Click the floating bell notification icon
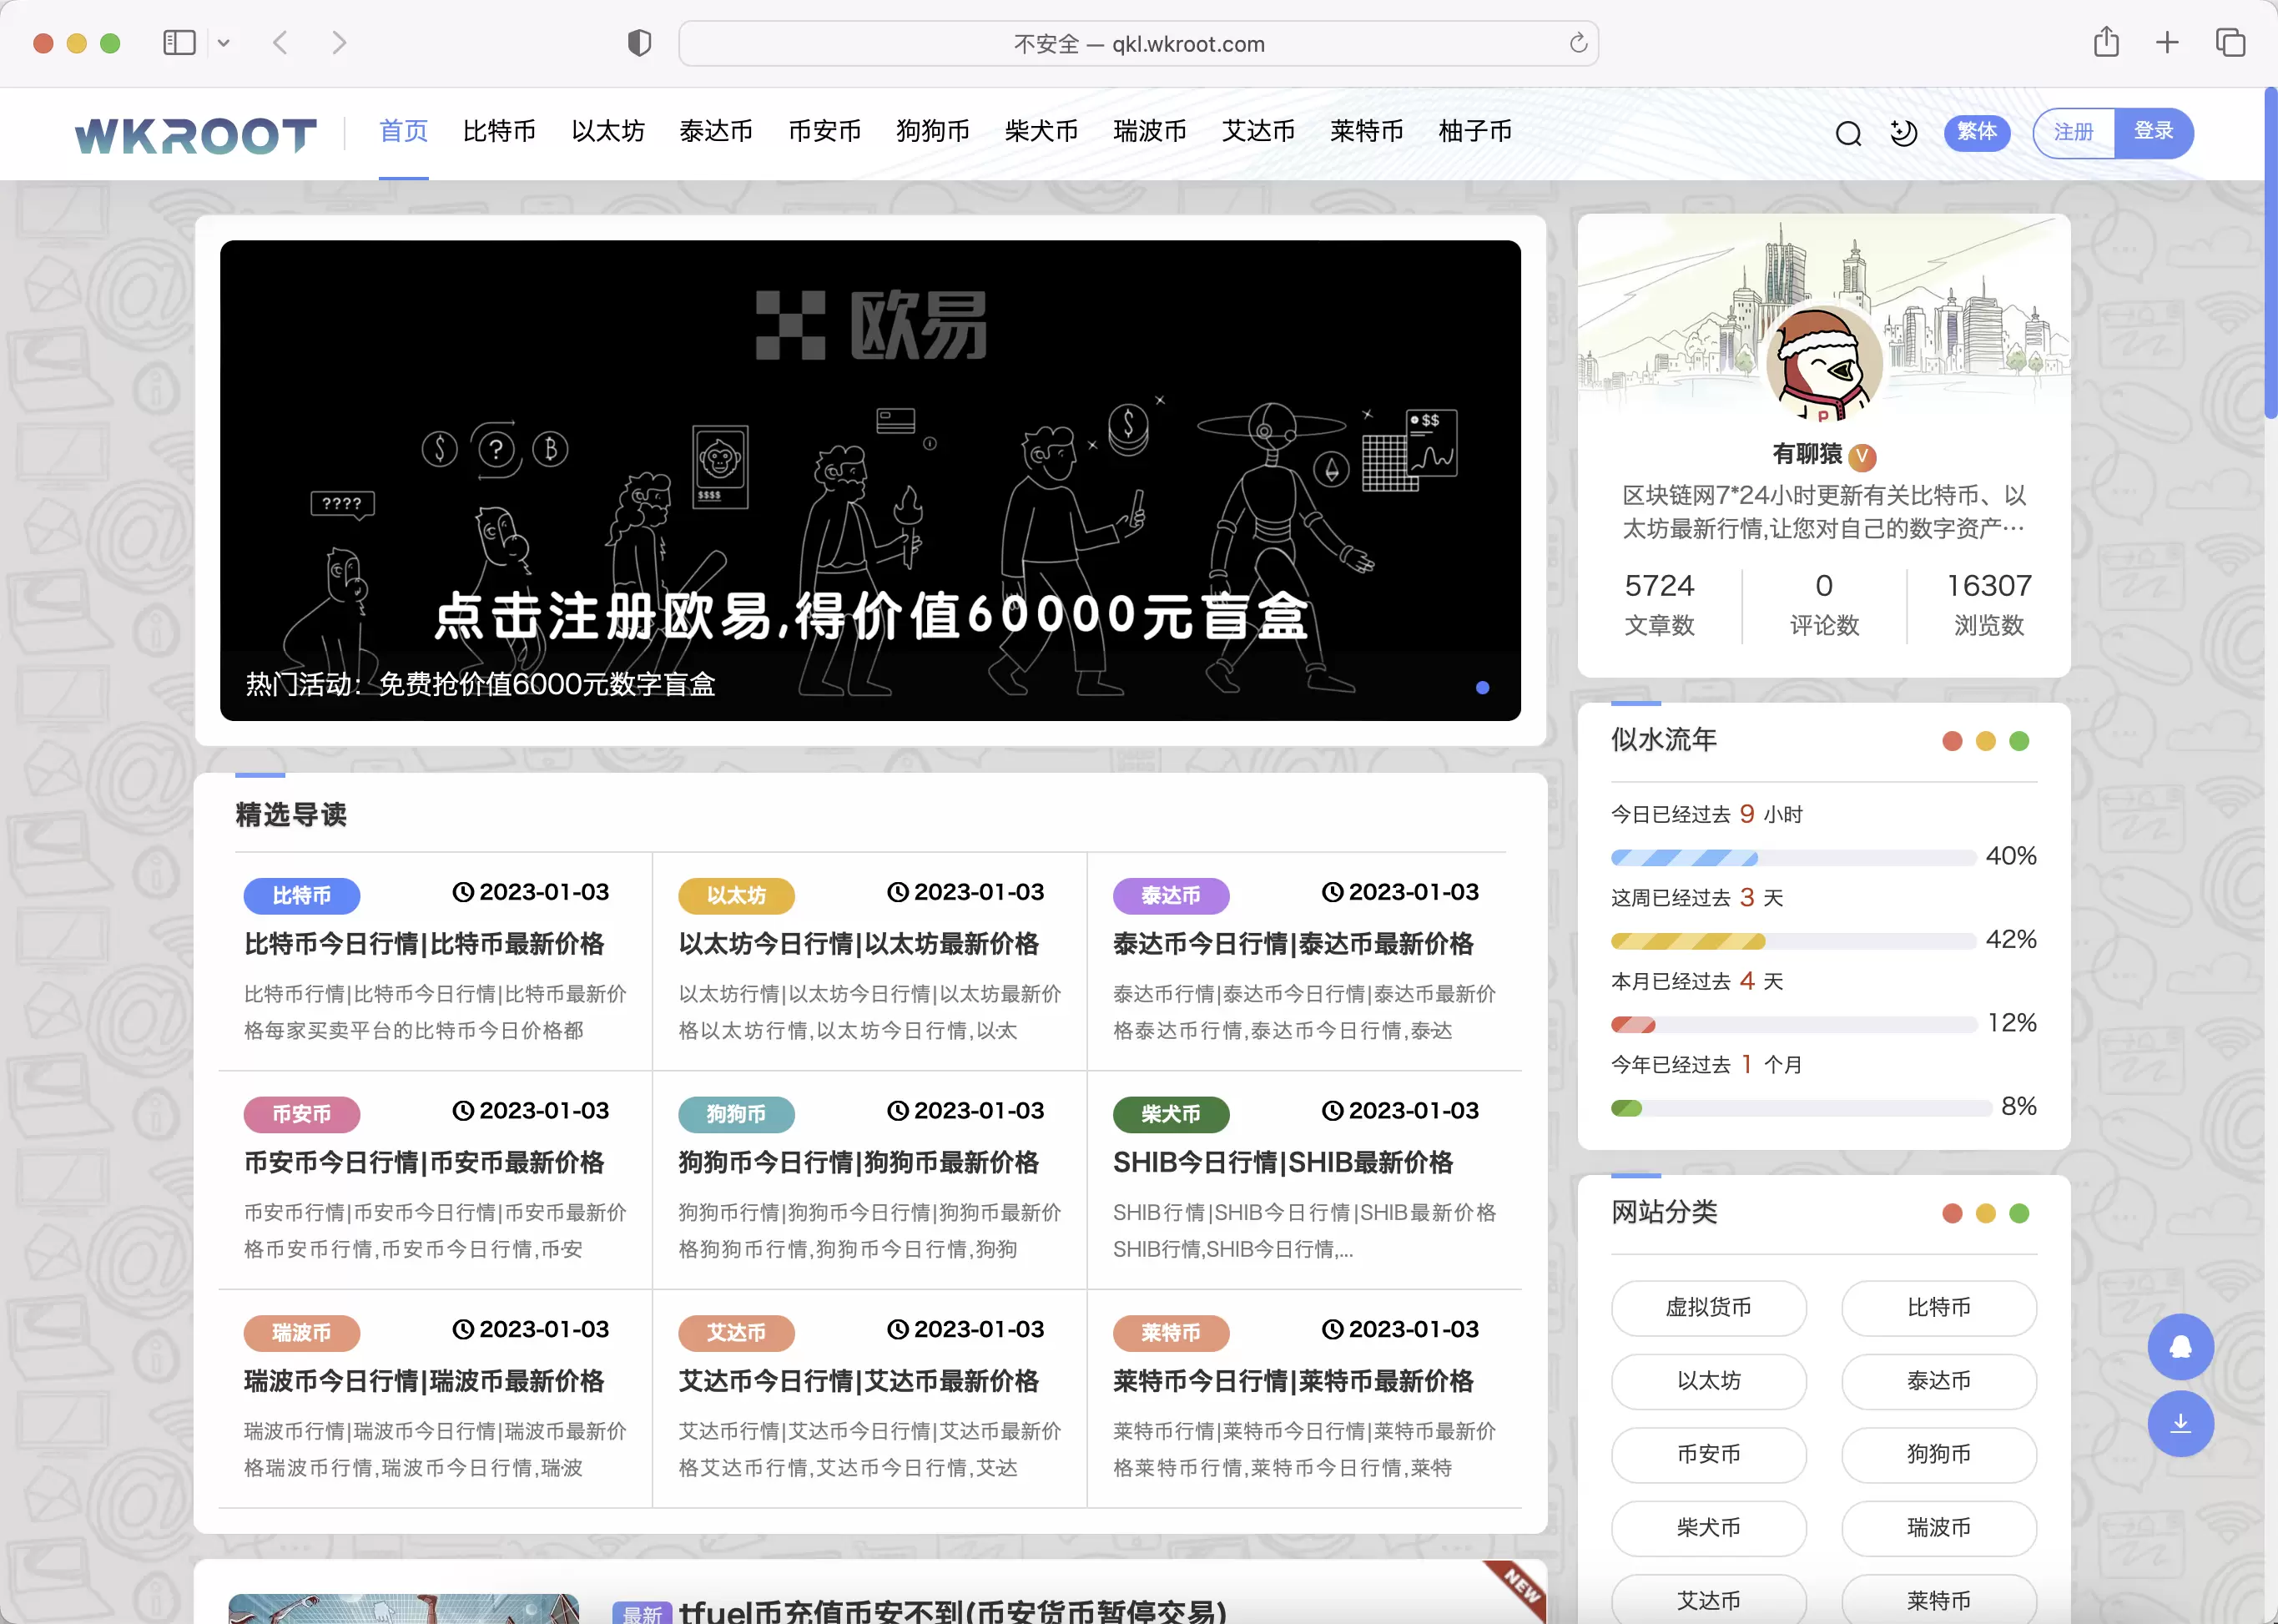This screenshot has height=1624, width=2278. pyautogui.click(x=2180, y=1347)
